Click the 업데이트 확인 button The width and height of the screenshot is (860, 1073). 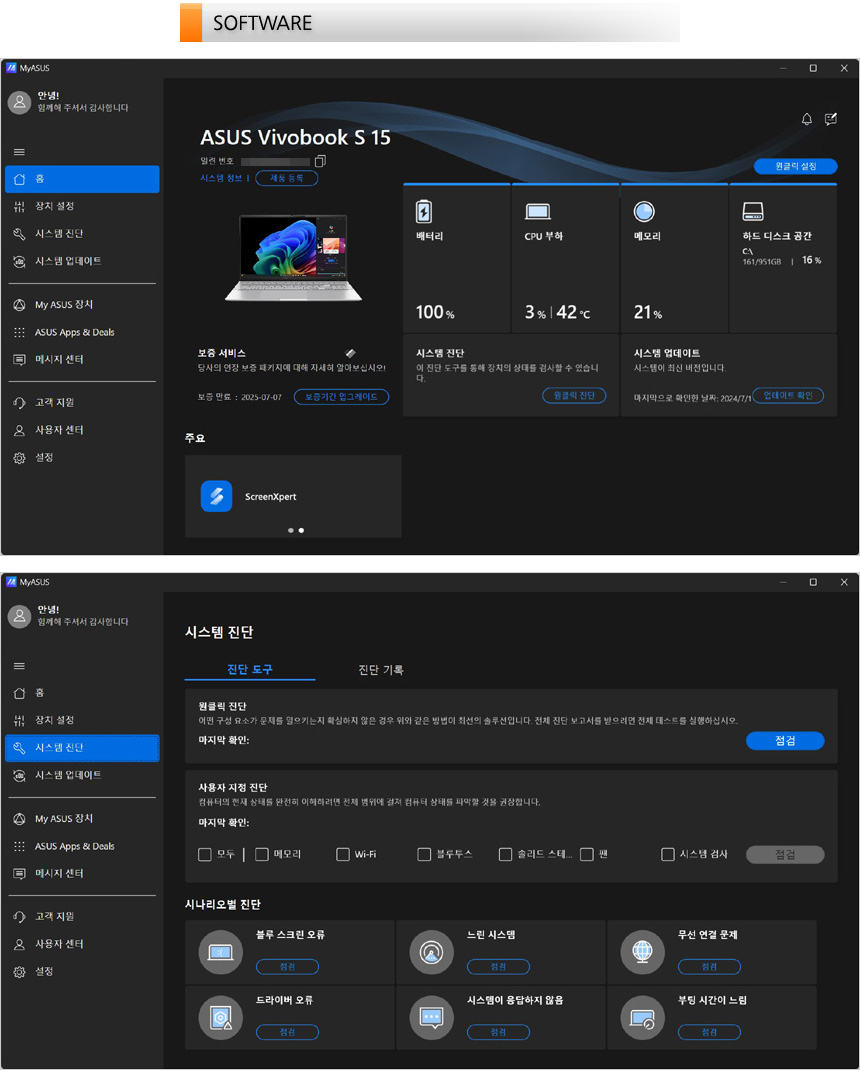(x=788, y=396)
